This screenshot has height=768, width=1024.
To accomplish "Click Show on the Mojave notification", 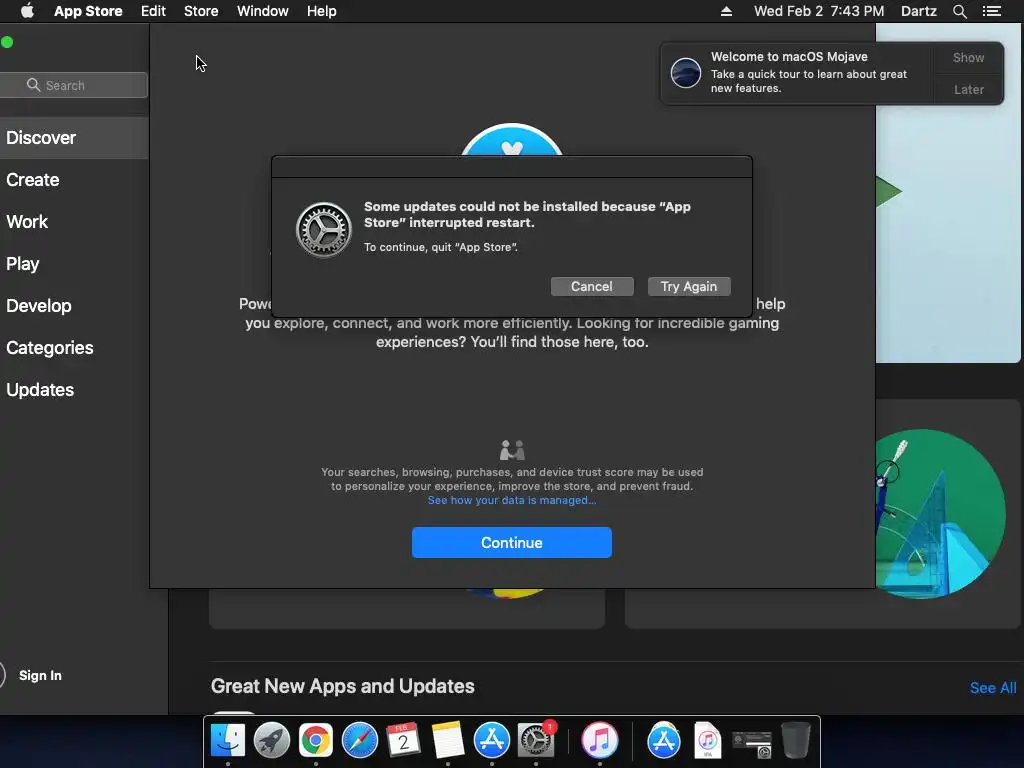I will click(x=968, y=57).
